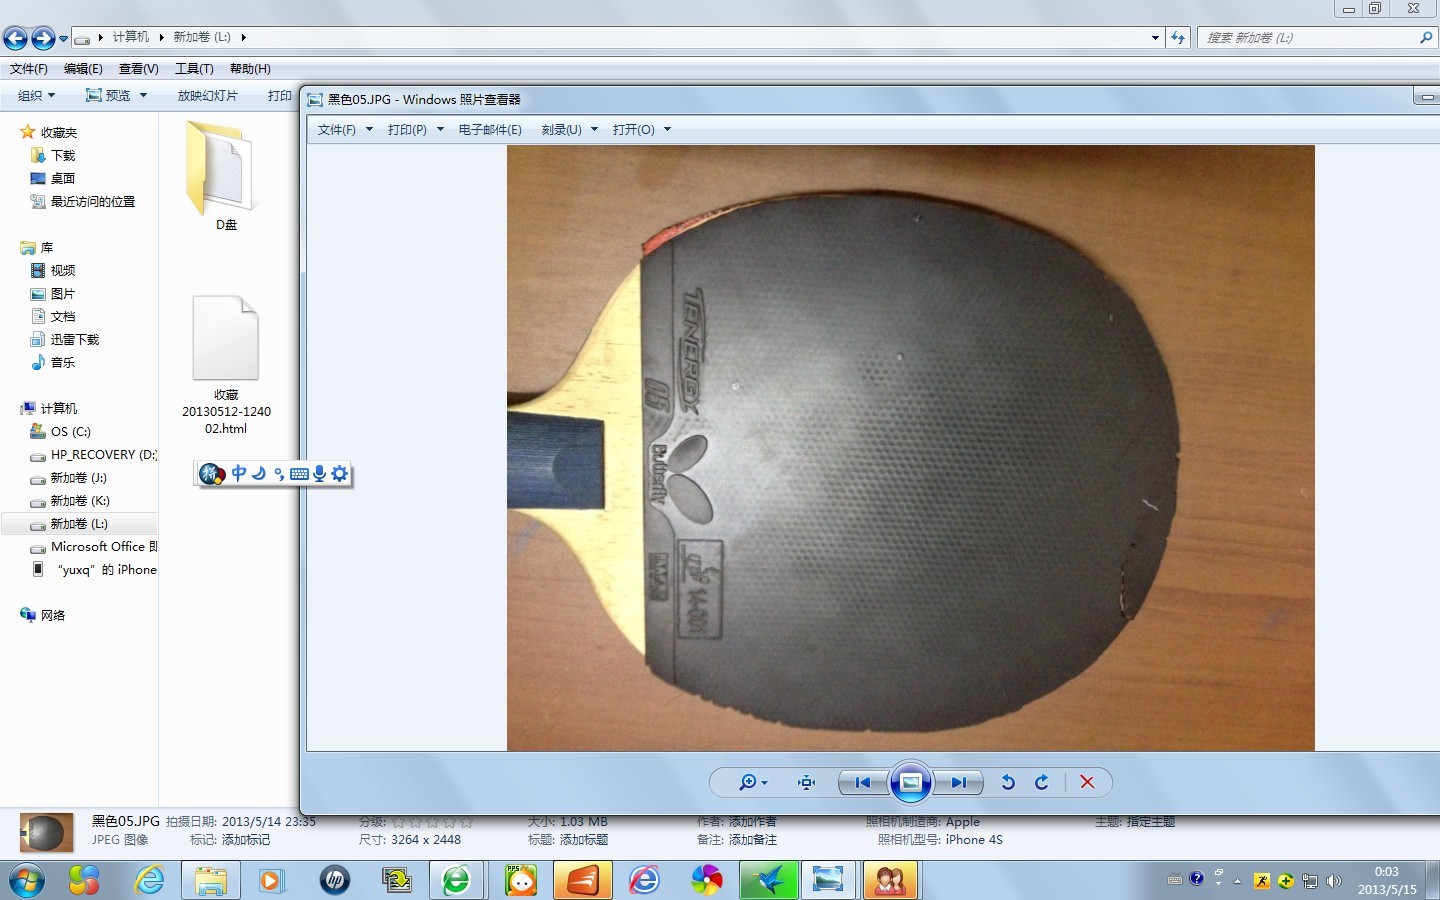This screenshot has width=1440, height=900.
Task: Open the 打开(O) dropdown menu
Action: click(641, 130)
